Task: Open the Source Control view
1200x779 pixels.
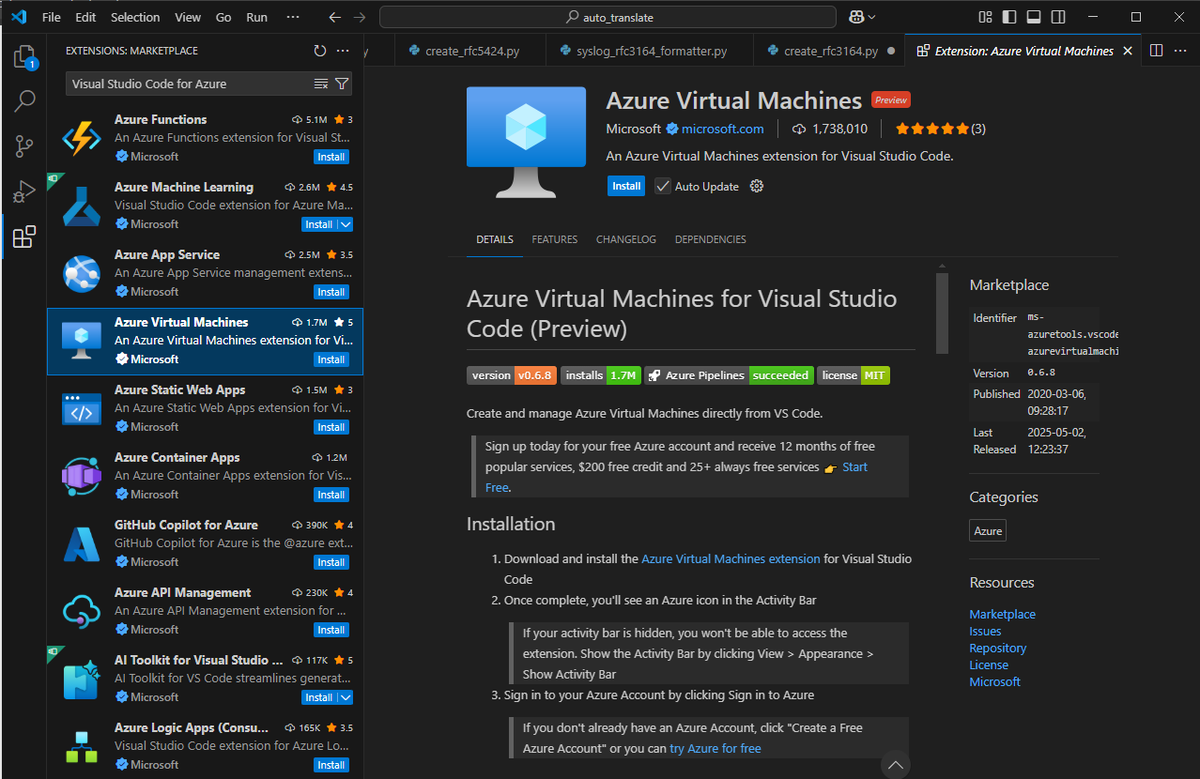Action: click(24, 146)
